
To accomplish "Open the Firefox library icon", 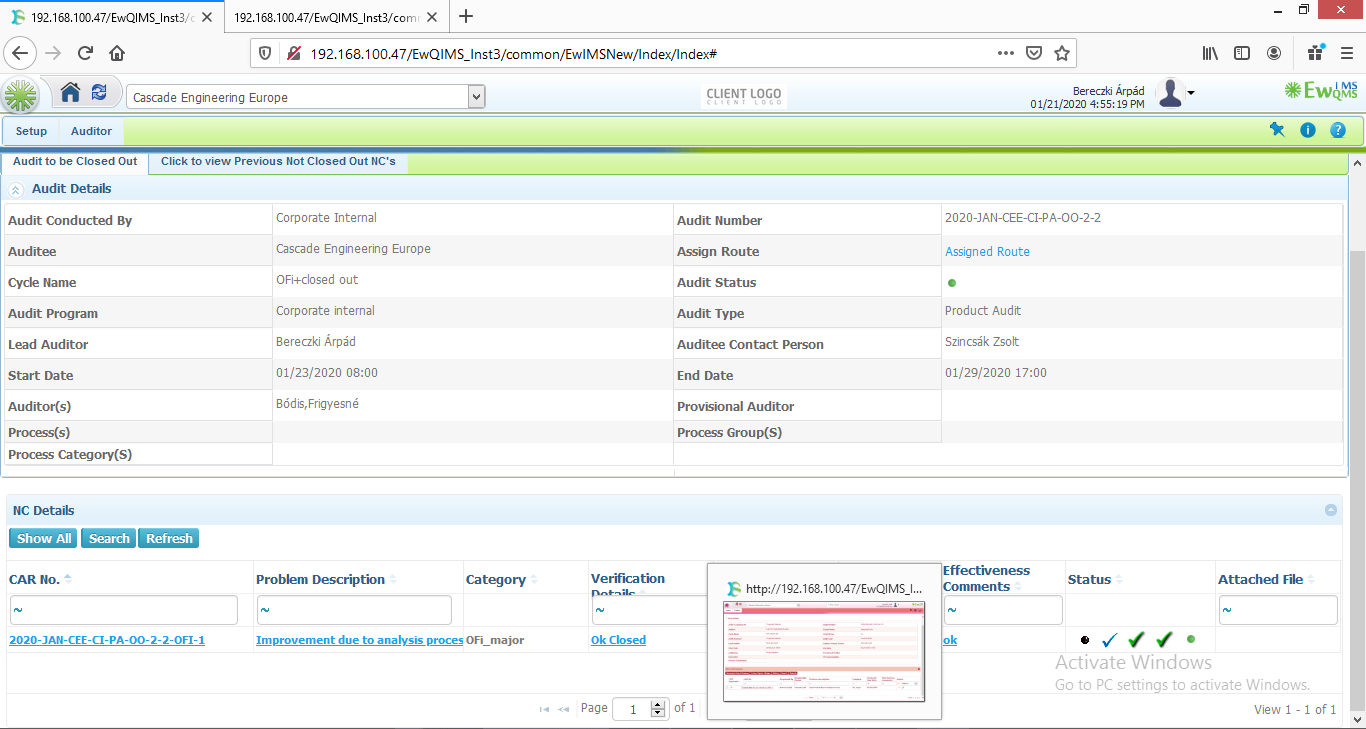I will coord(1210,53).
